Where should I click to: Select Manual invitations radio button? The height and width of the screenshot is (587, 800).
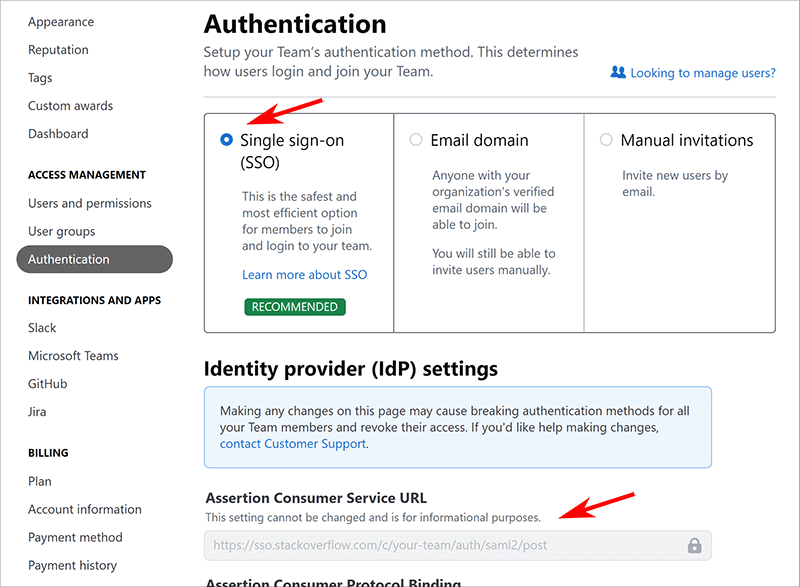[x=606, y=140]
